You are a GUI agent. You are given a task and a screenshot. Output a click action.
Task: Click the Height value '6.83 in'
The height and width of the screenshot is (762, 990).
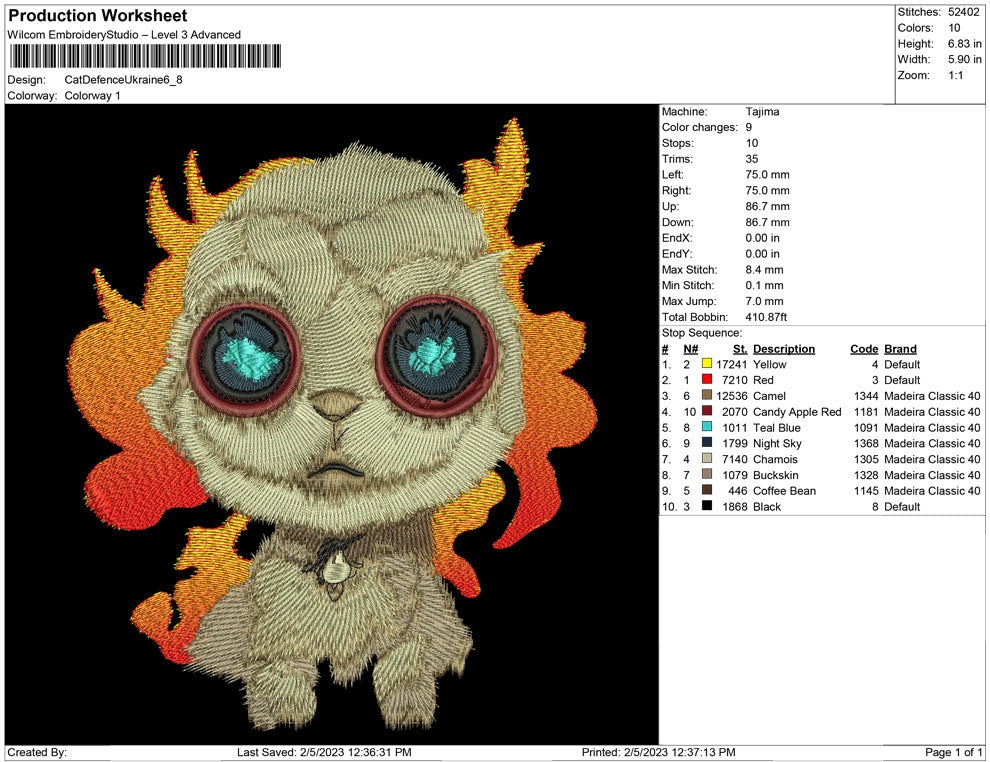[965, 44]
